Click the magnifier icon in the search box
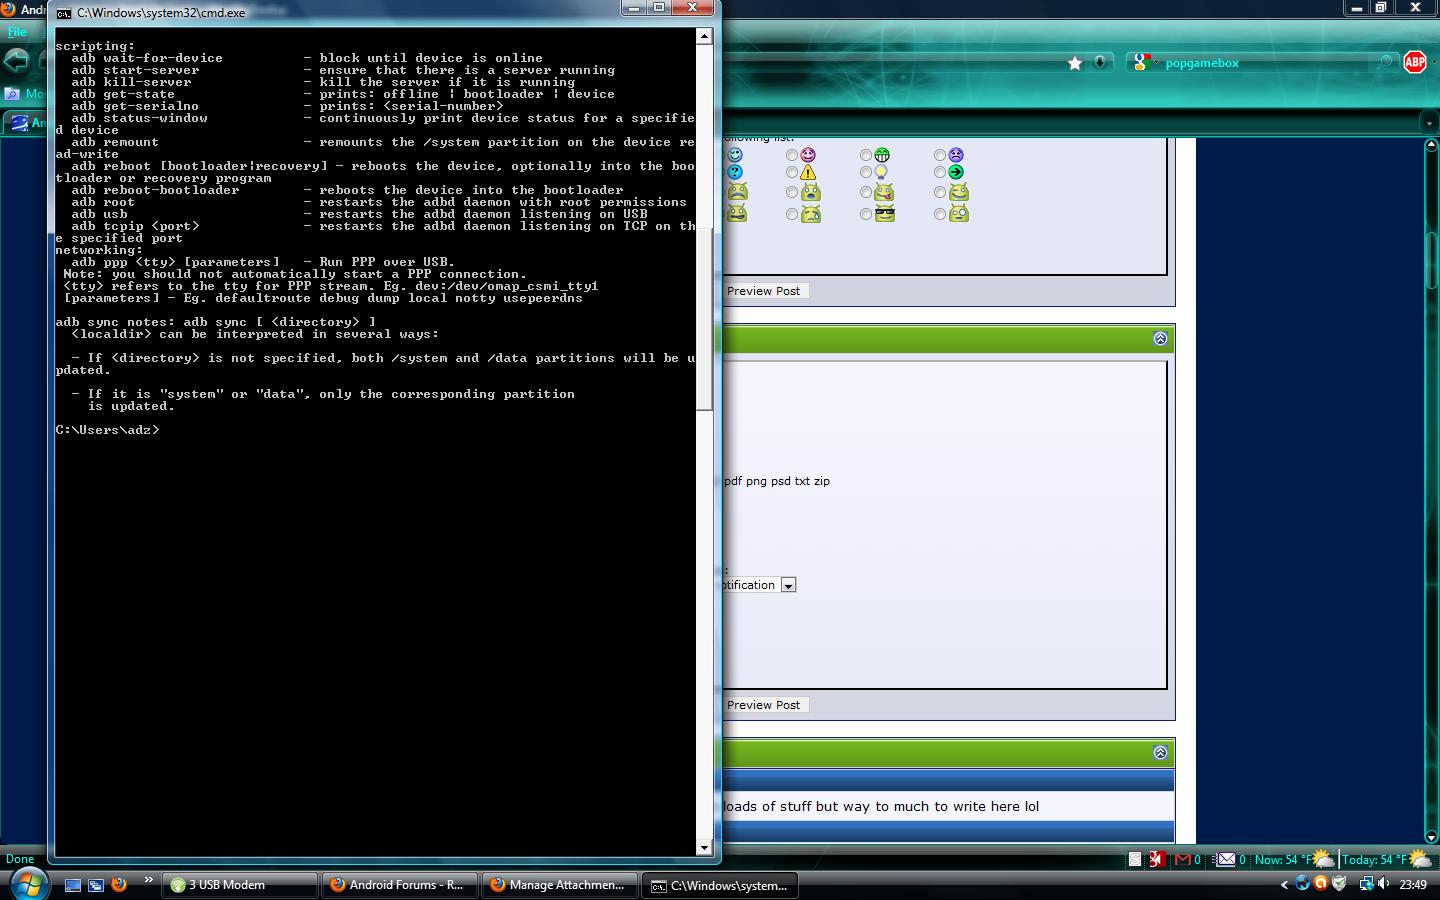1440x900 pixels. (x=1385, y=63)
